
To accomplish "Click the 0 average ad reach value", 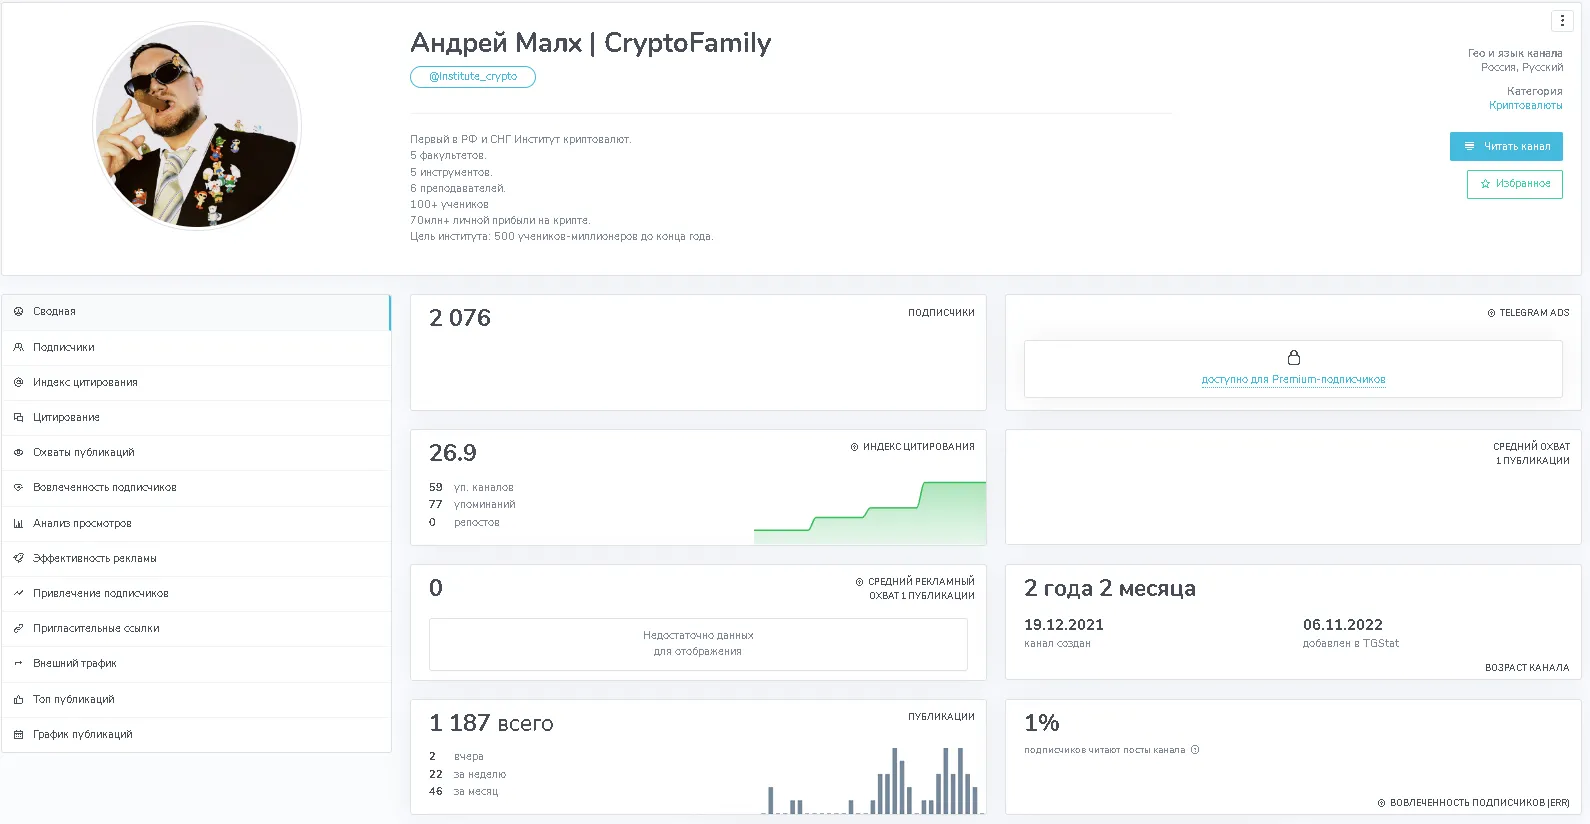I will click(436, 588).
